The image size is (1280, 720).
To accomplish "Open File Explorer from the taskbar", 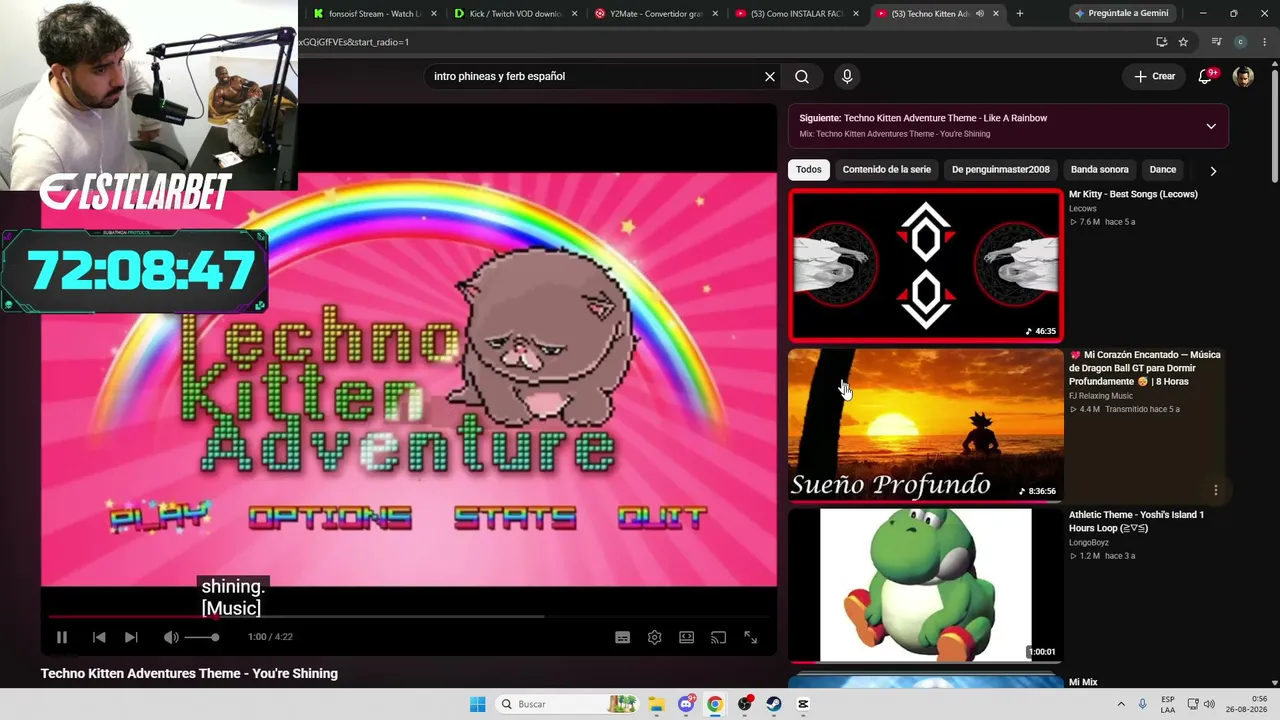I will point(656,704).
